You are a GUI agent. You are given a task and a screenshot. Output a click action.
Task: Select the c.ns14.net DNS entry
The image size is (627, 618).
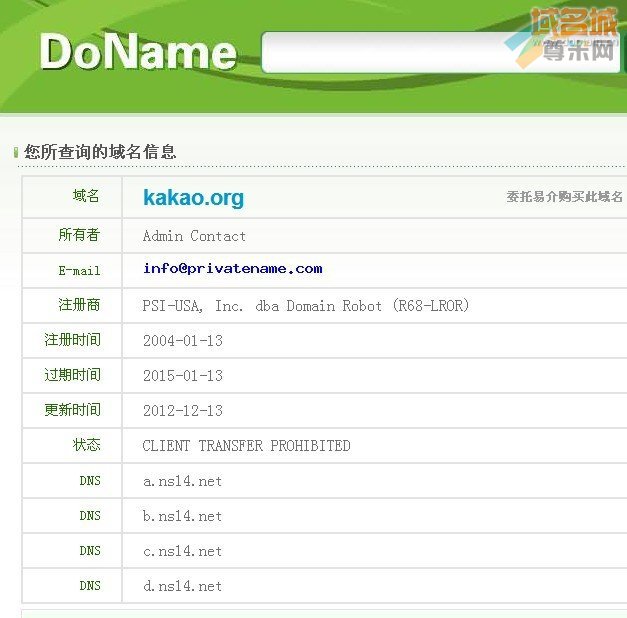tap(182, 551)
